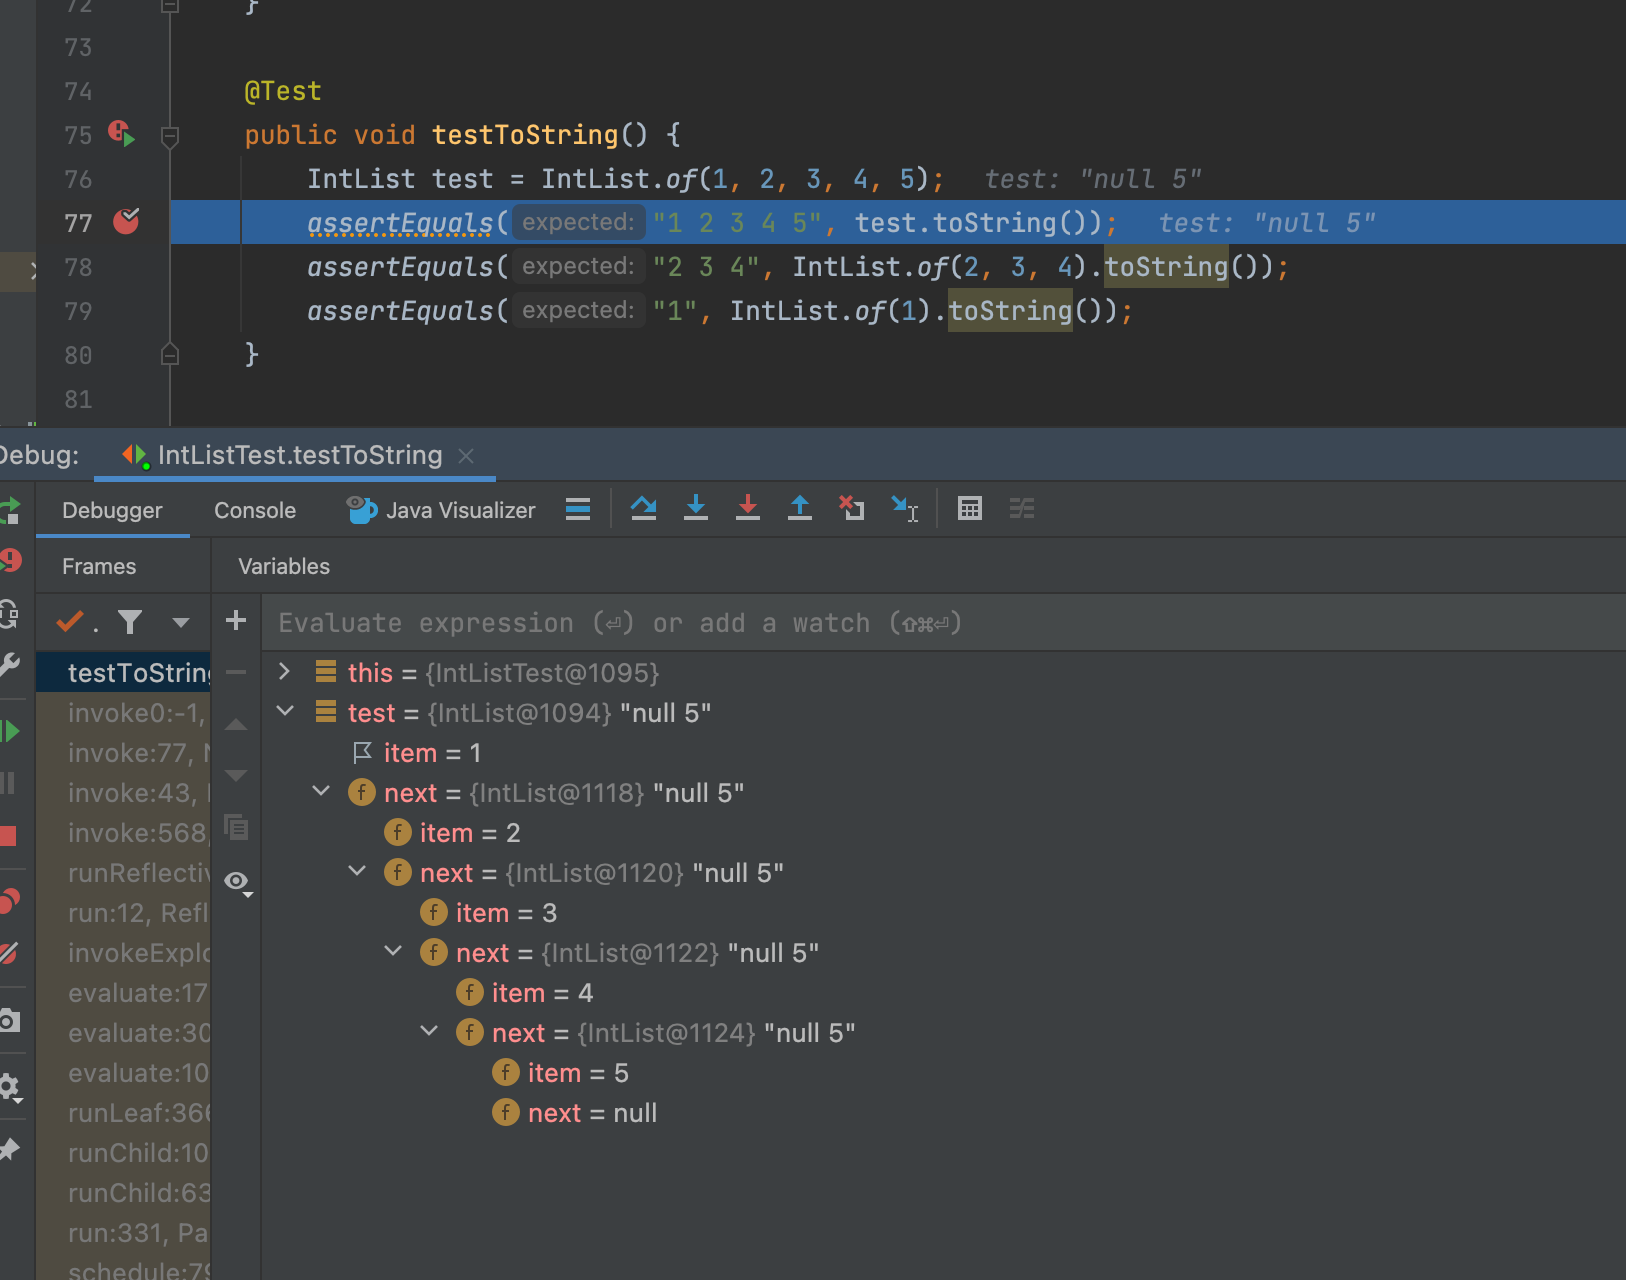Close the IntListTest.testToString debug tab
The image size is (1626, 1280).
466,456
